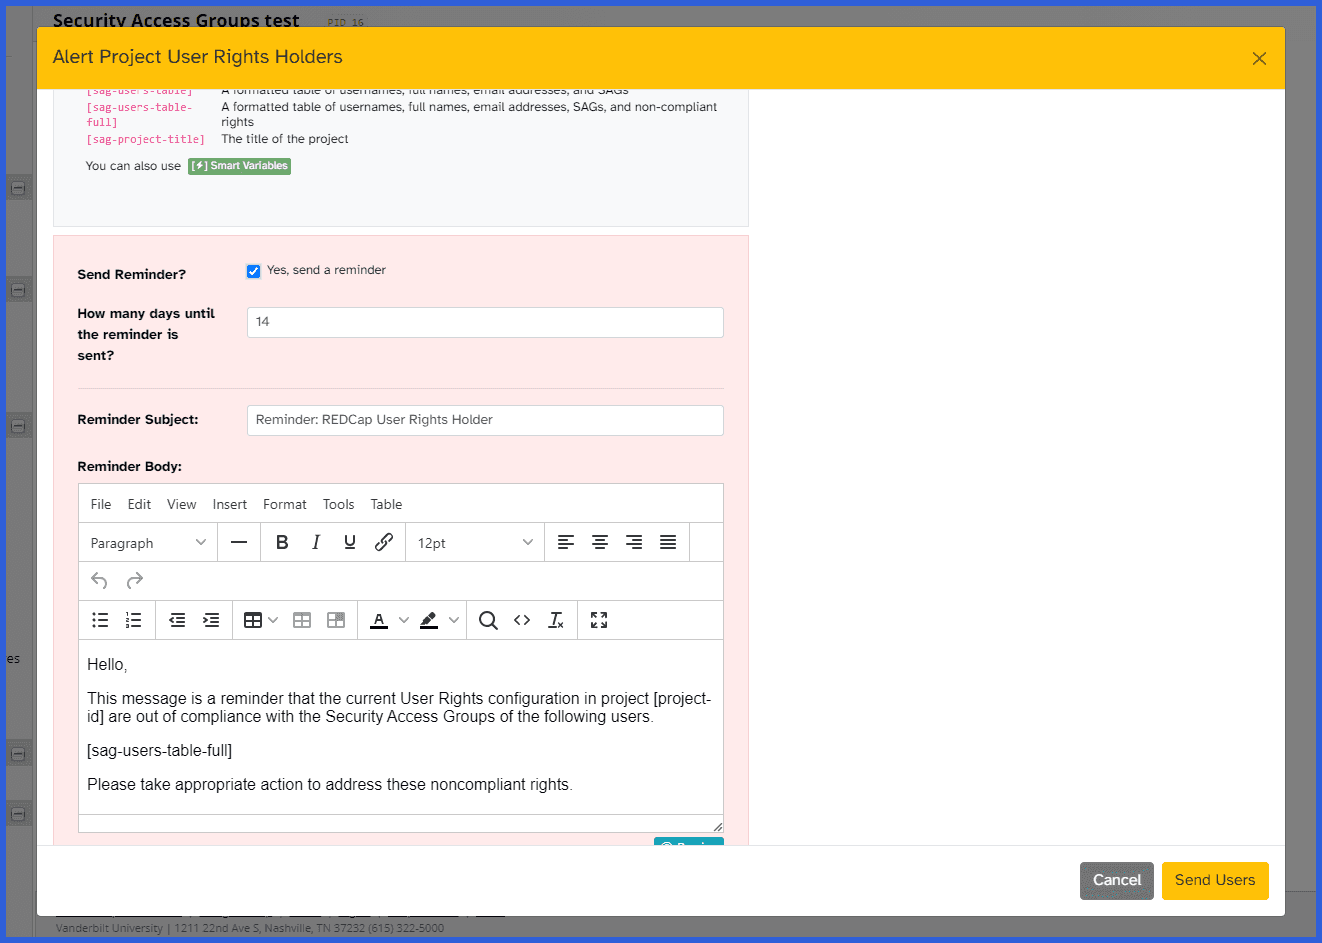Screen dimensions: 1322x943
Task: Open the View menu in the editor
Action: (181, 504)
